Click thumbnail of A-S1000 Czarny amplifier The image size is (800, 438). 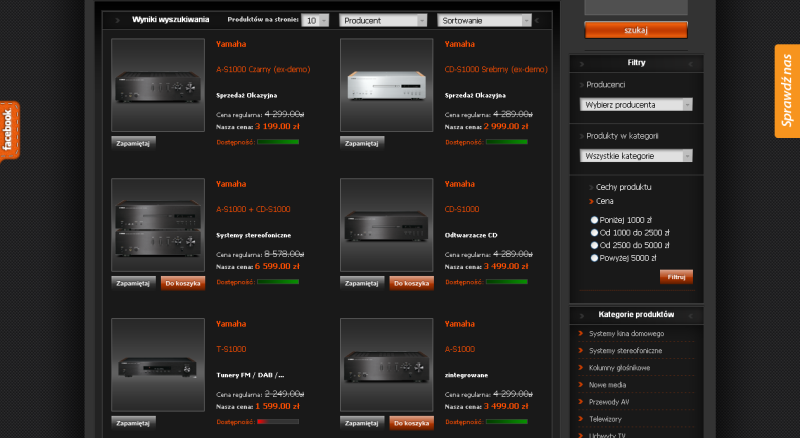click(x=158, y=85)
